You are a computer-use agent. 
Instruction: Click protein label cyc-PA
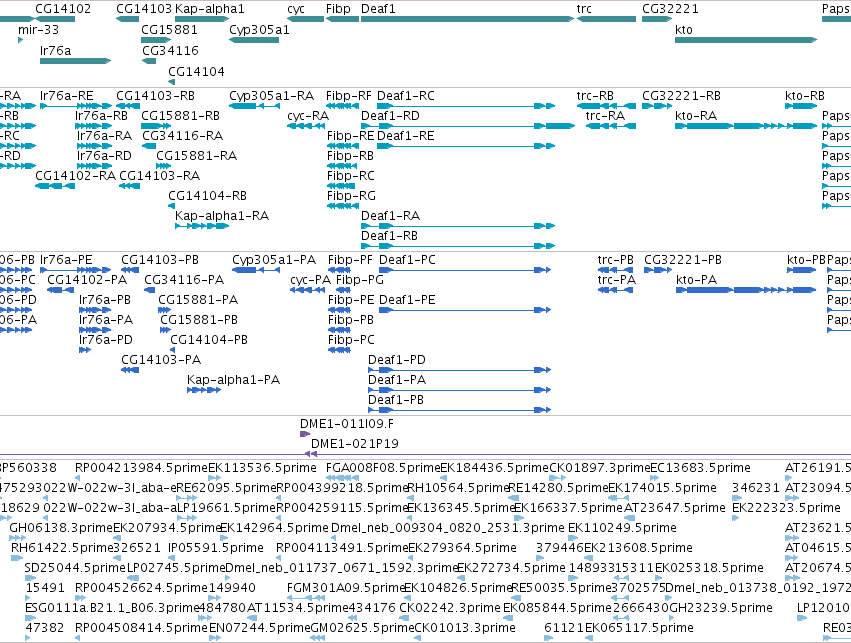(x=310, y=281)
